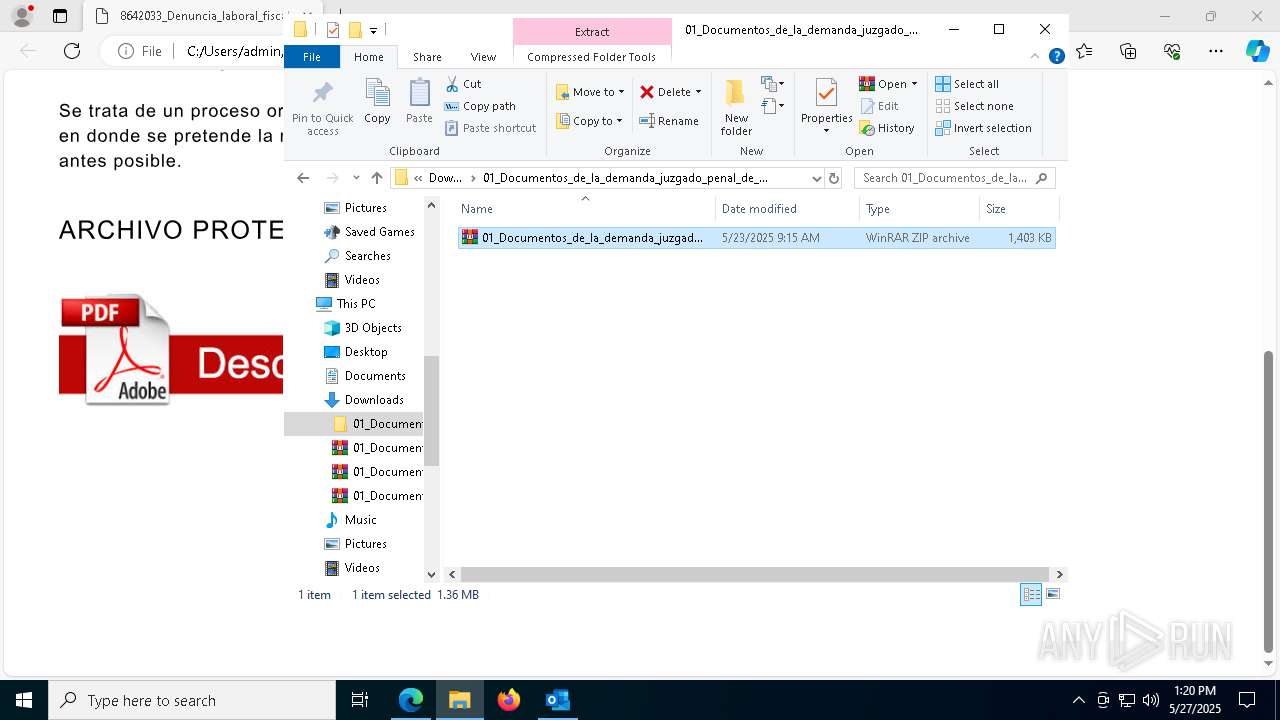Collapse the ribbon with chevron
This screenshot has width=1280, height=720.
[1036, 57]
